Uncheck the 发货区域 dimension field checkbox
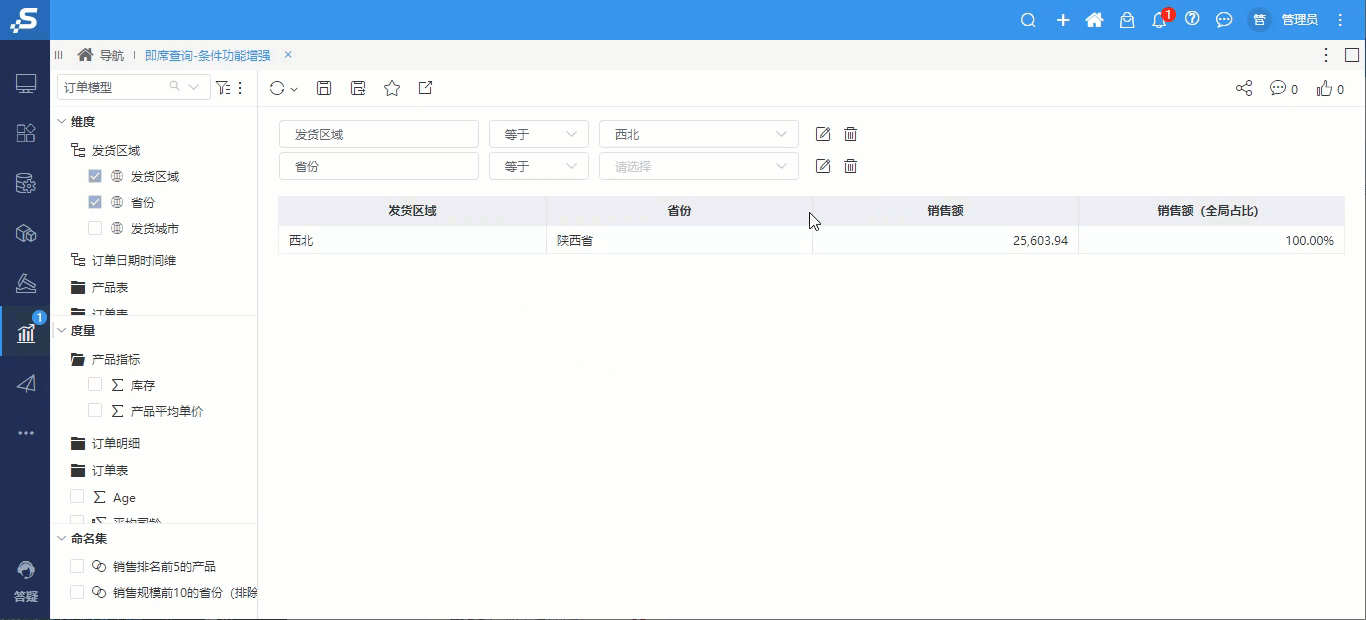This screenshot has width=1366, height=620. [95, 176]
